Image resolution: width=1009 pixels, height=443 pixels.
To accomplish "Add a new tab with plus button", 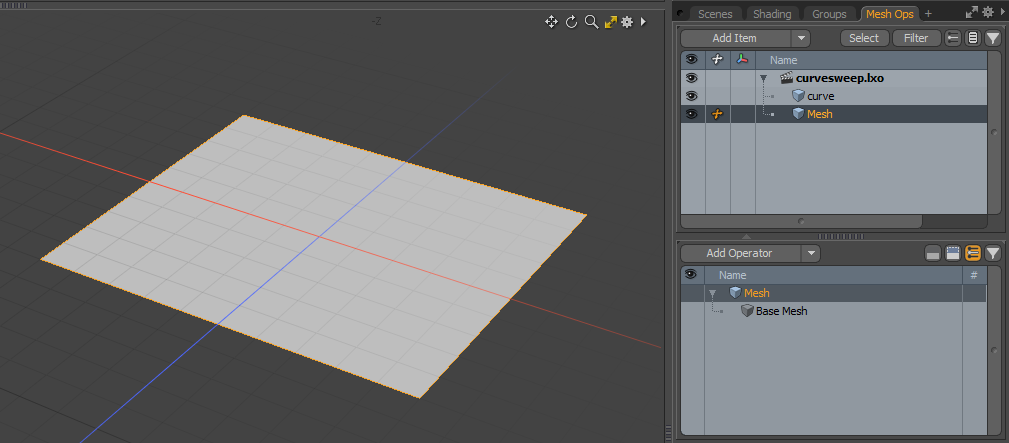I will tap(928, 13).
